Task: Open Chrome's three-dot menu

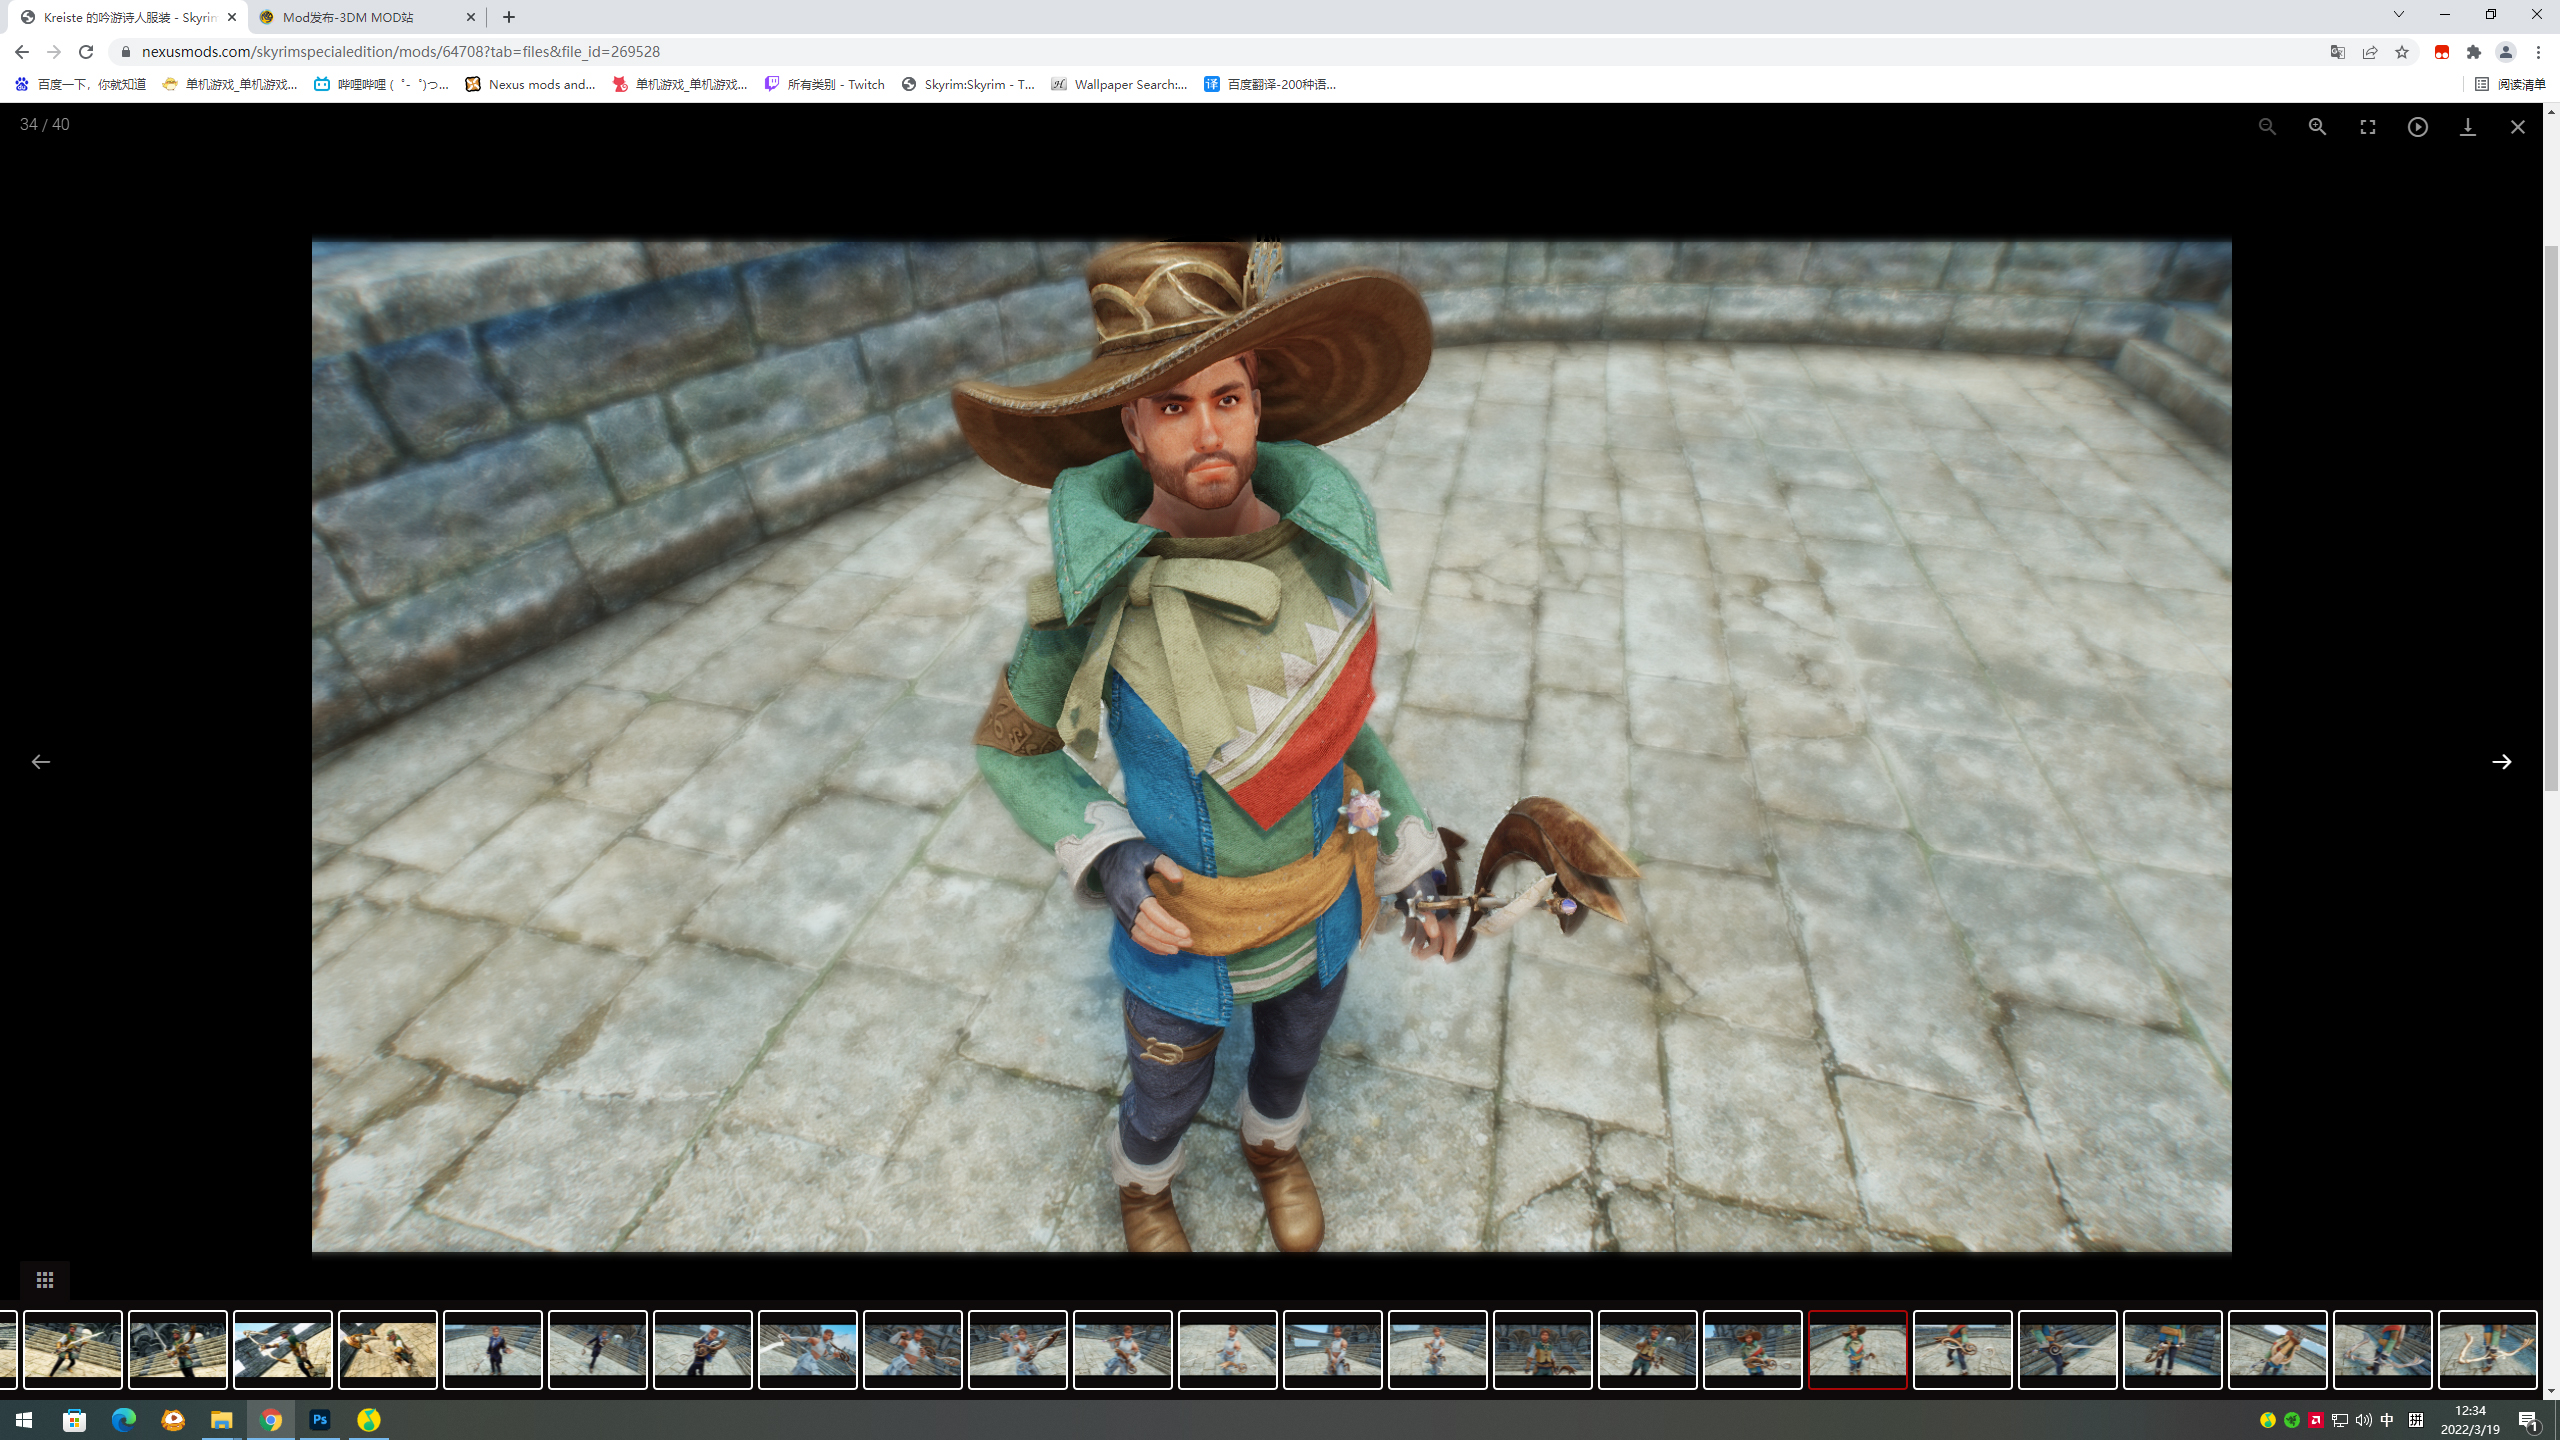Action: point(2538,52)
